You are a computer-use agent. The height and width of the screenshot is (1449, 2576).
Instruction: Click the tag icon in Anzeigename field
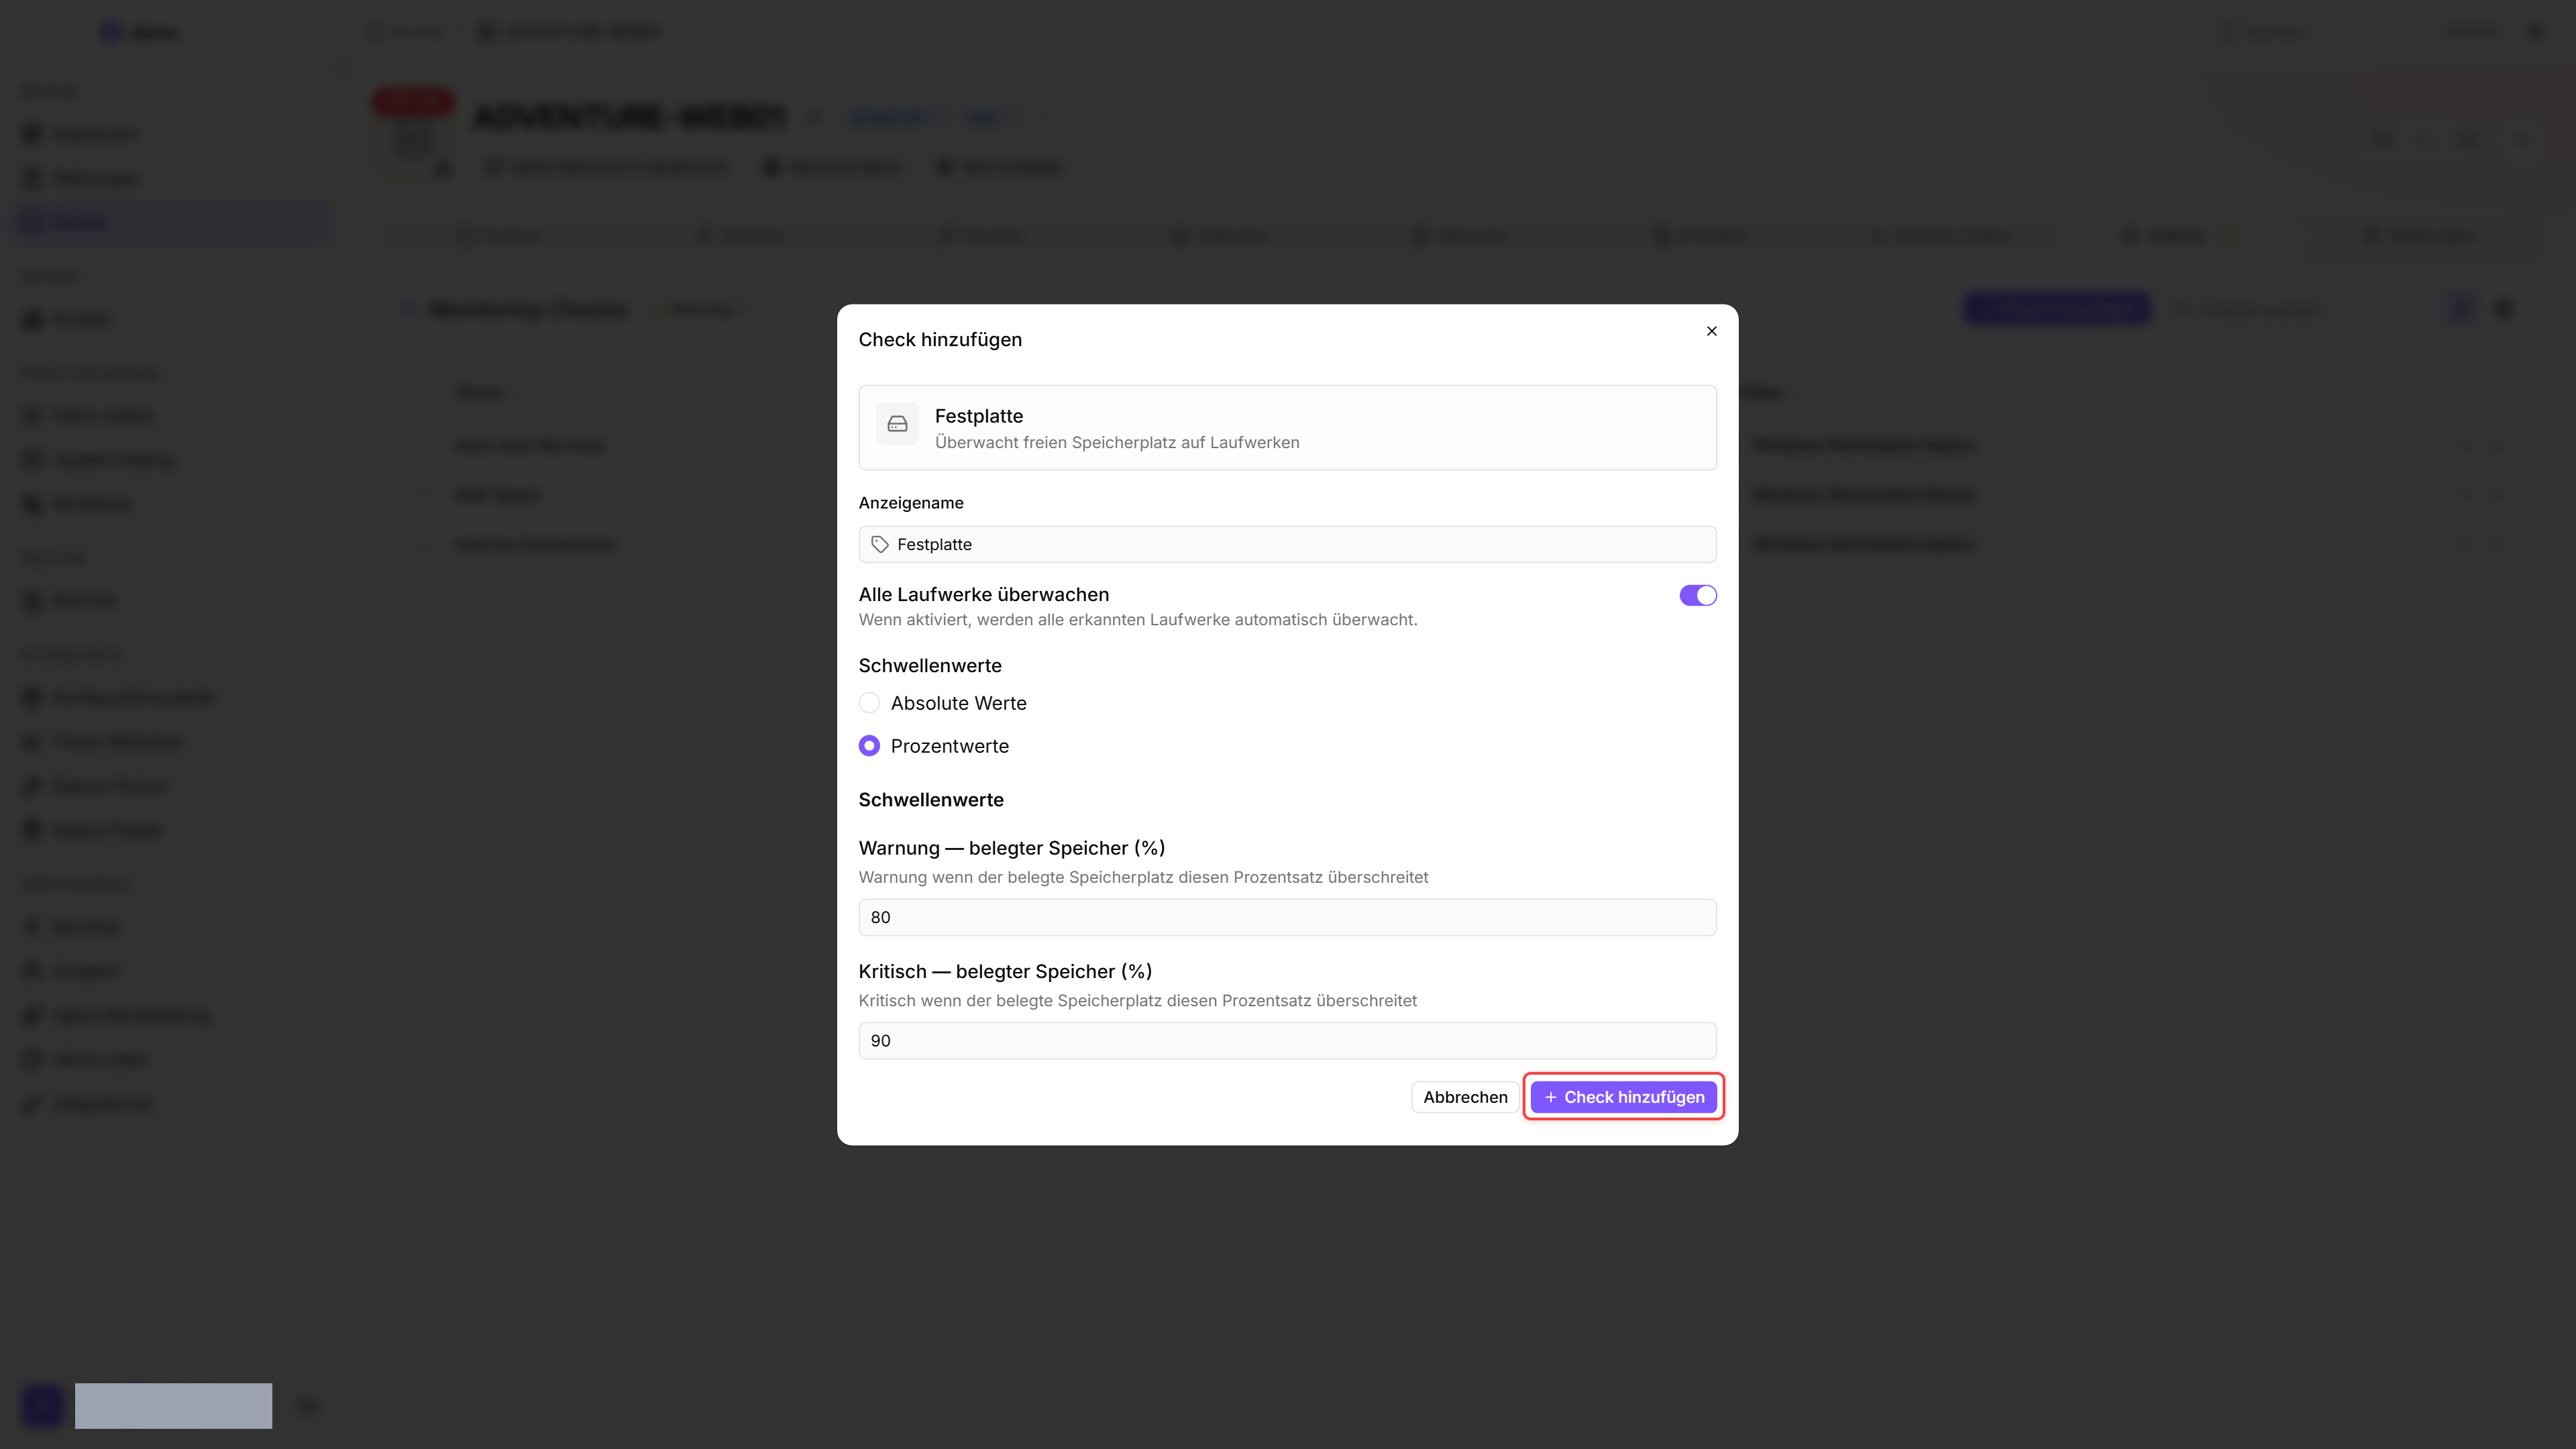pyautogui.click(x=880, y=544)
